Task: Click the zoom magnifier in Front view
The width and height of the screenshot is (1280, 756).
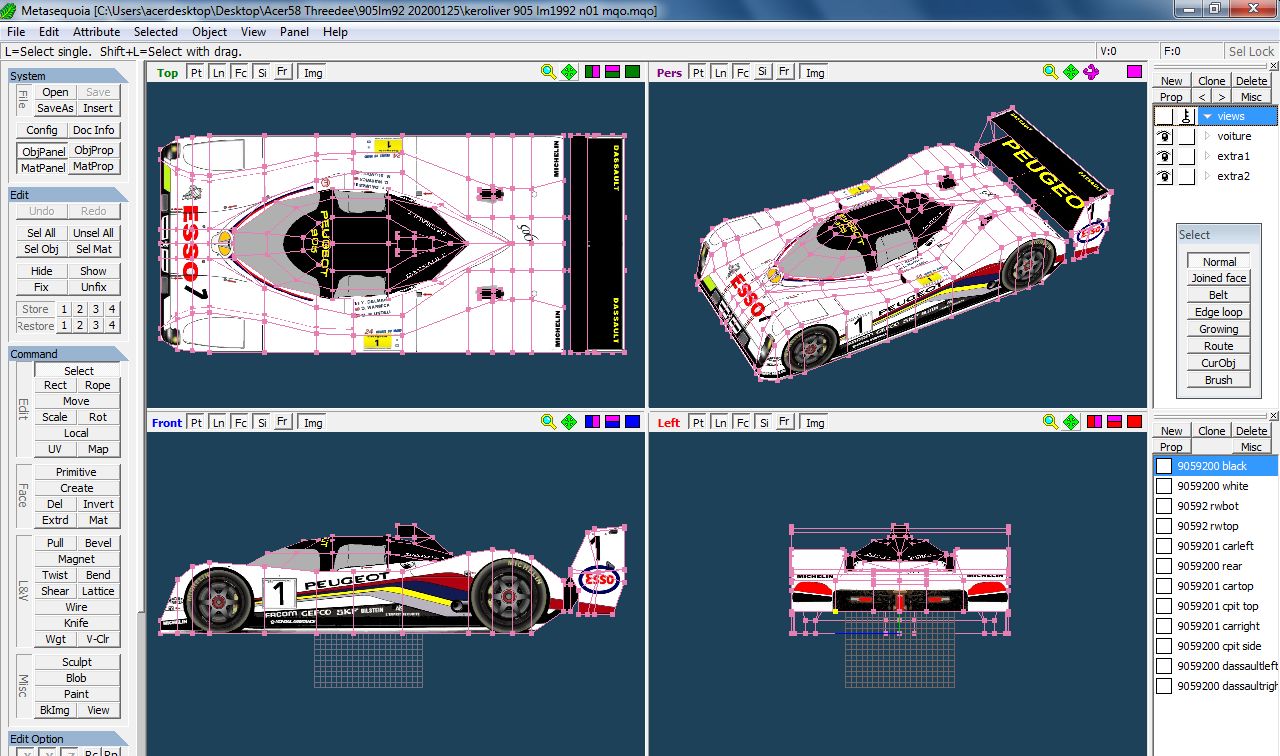Action: pyautogui.click(x=548, y=422)
